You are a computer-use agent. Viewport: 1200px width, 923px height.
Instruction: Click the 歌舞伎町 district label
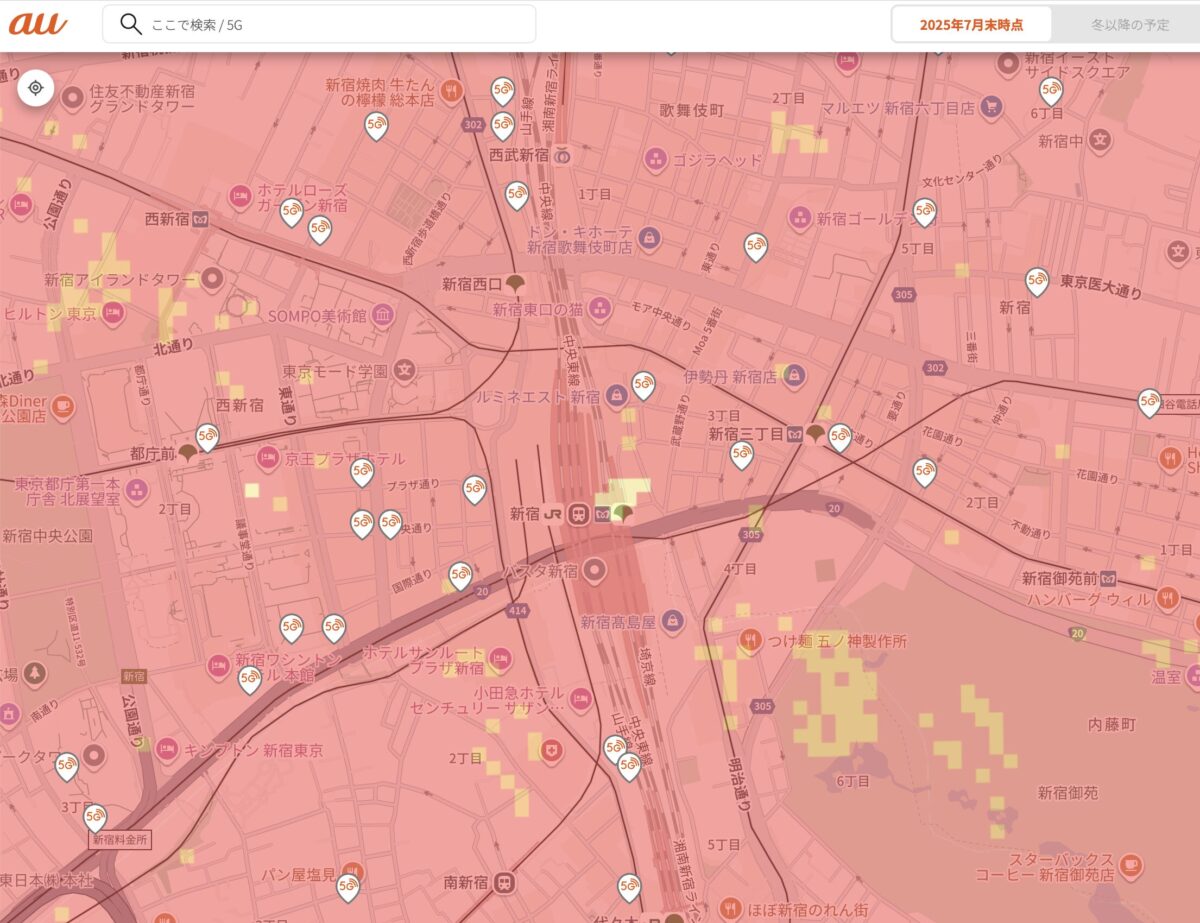[691, 110]
